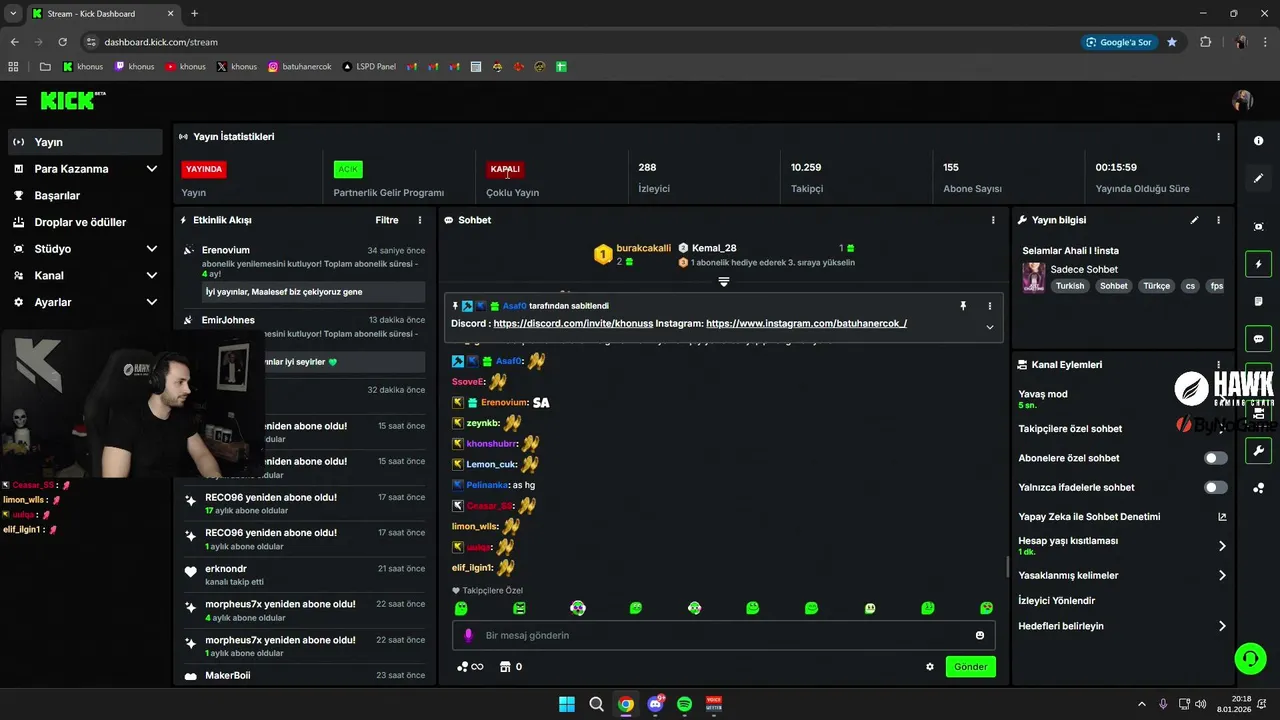Click the wrench icon in the right sidebar
This screenshot has width=1280, height=720.
coord(1258,450)
